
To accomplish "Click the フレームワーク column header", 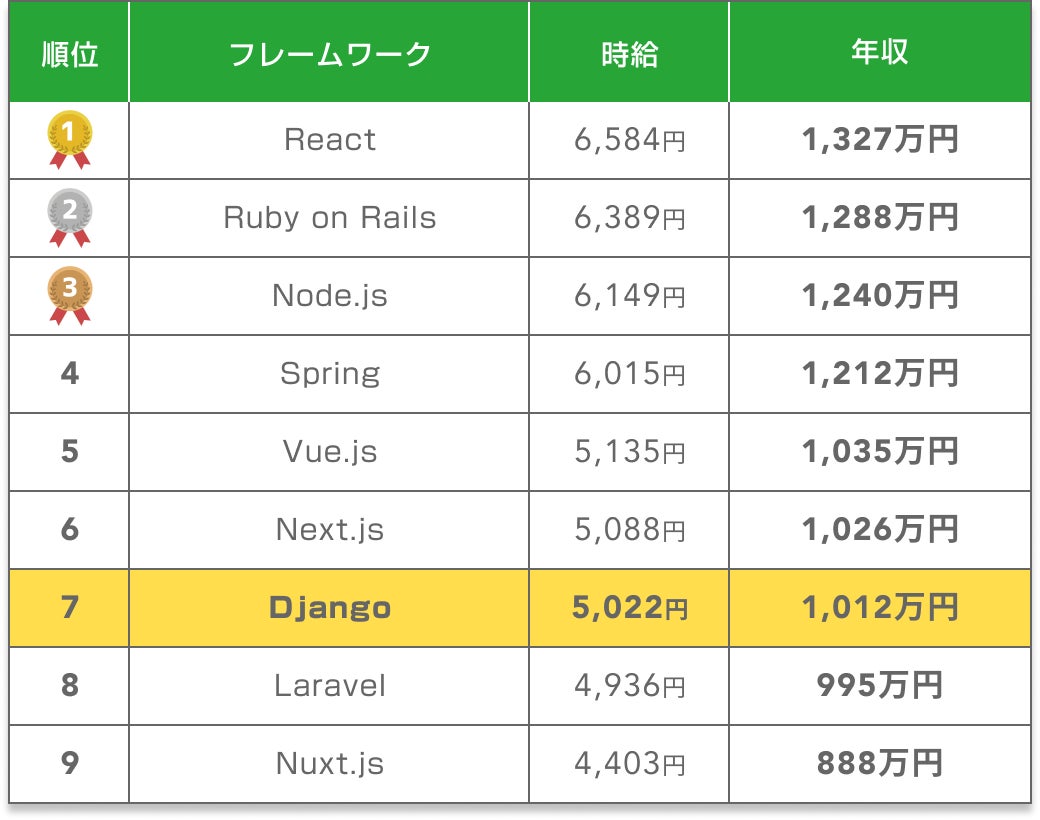I will [x=330, y=53].
